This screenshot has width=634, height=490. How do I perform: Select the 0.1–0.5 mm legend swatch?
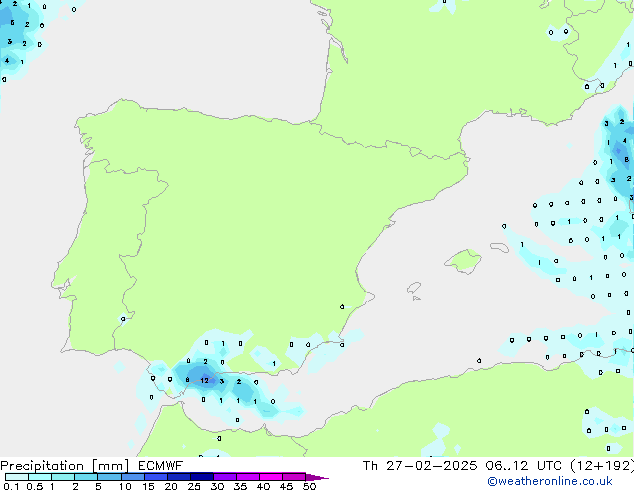point(17,477)
